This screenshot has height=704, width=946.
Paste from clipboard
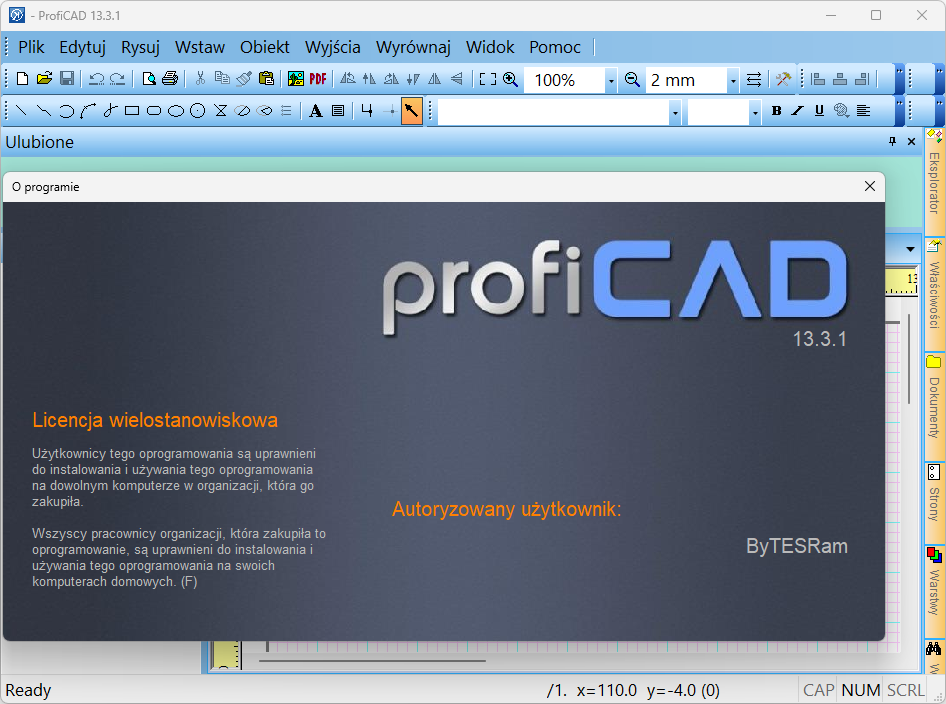click(266, 79)
